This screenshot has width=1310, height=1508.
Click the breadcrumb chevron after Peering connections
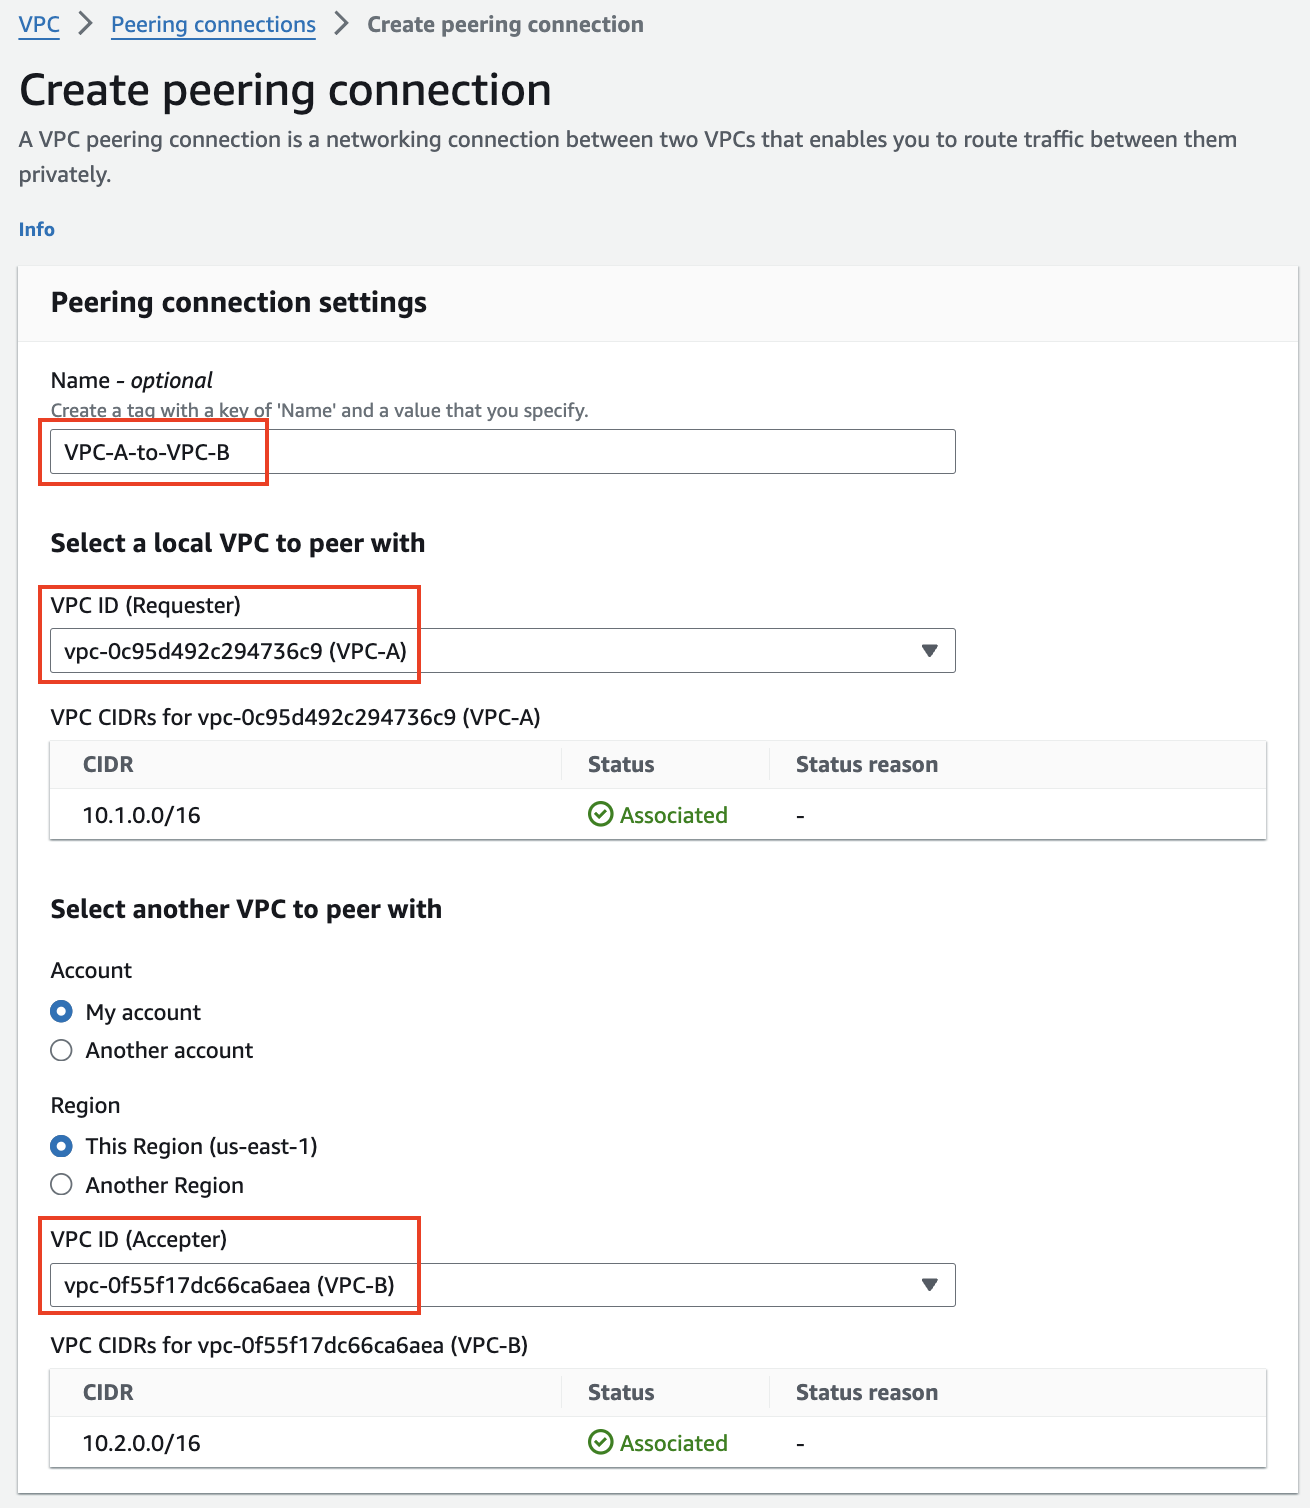pyautogui.click(x=342, y=24)
